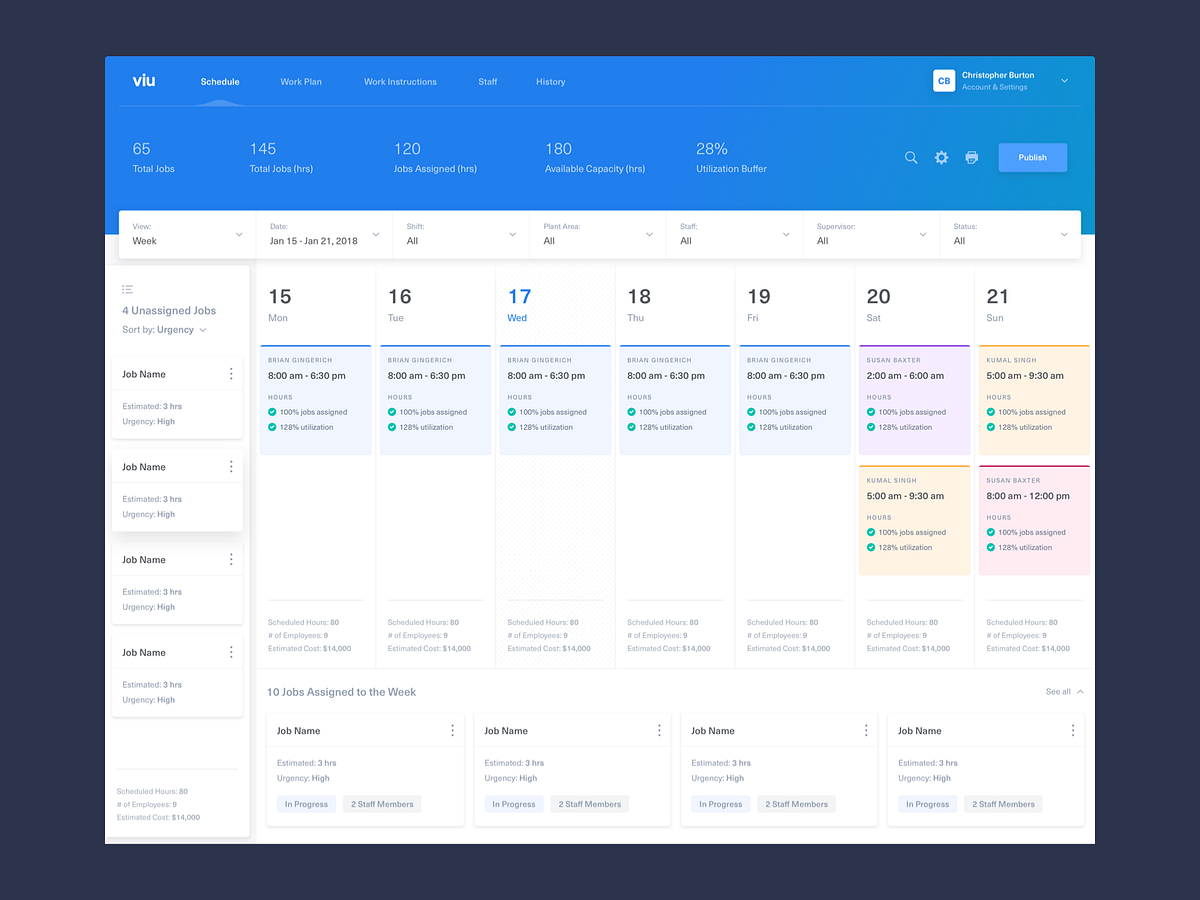Open the search icon in the blue header
The width and height of the screenshot is (1200, 900).
[x=910, y=157]
